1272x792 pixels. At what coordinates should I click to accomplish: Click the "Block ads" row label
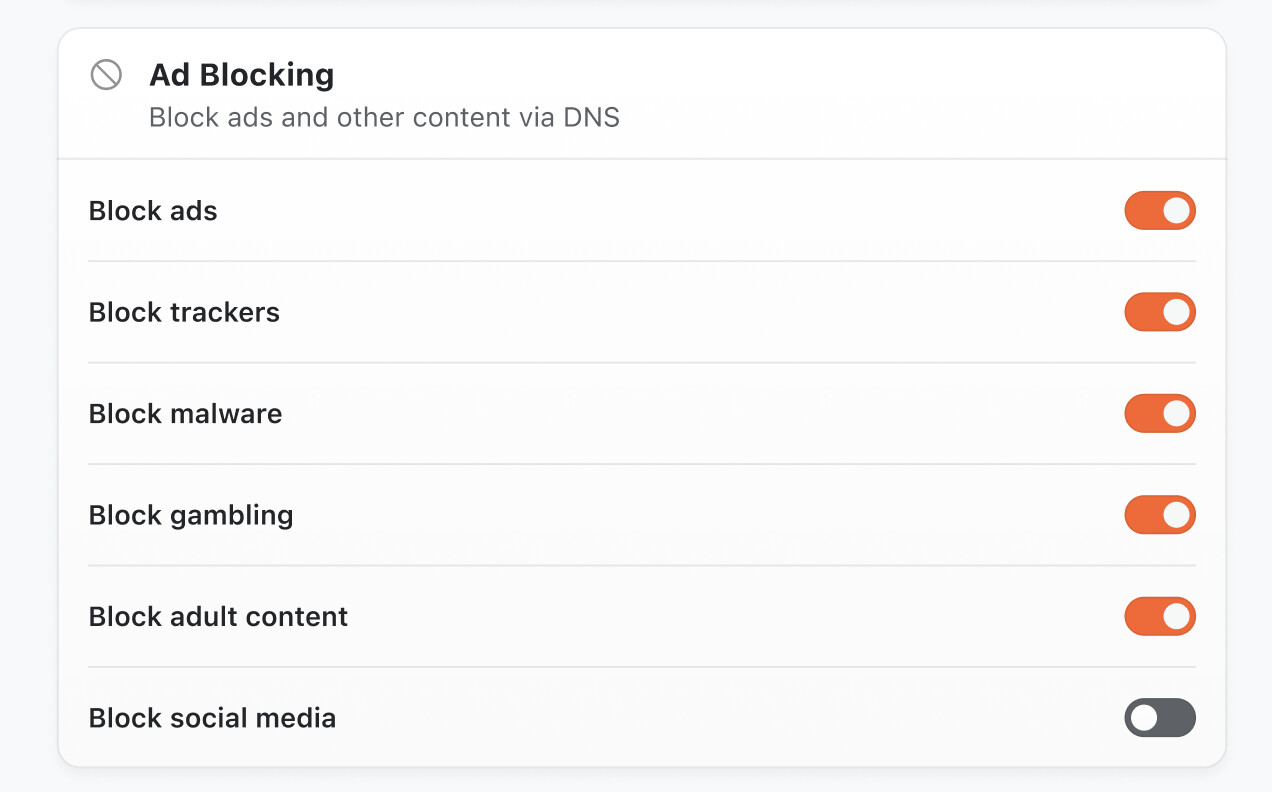[153, 211]
